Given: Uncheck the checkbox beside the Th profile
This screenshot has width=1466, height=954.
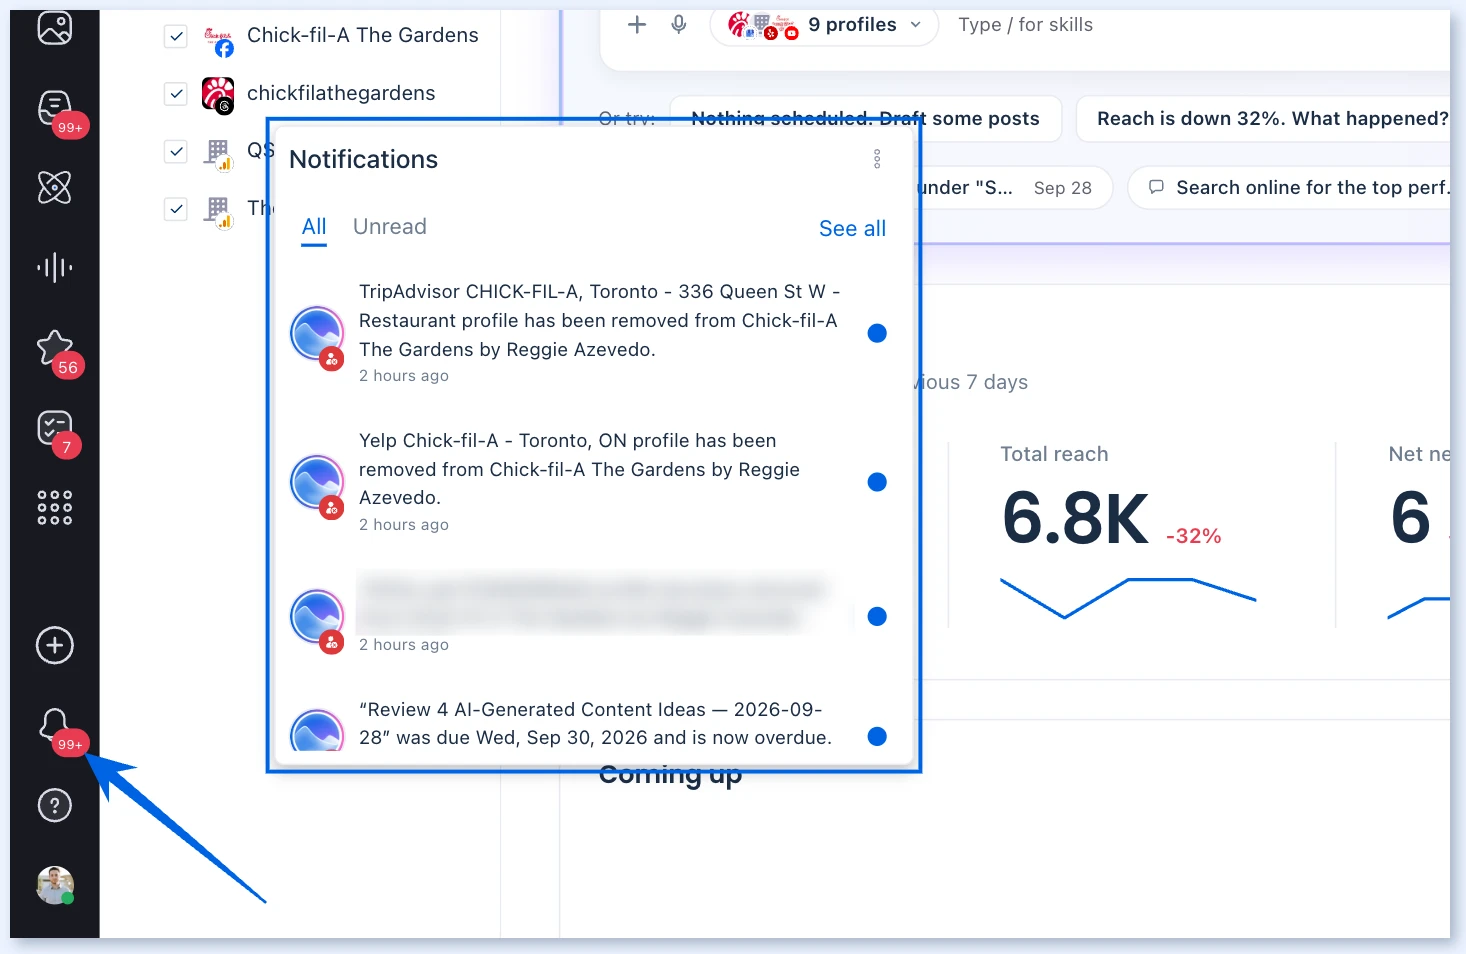Looking at the screenshot, I should point(176,209).
